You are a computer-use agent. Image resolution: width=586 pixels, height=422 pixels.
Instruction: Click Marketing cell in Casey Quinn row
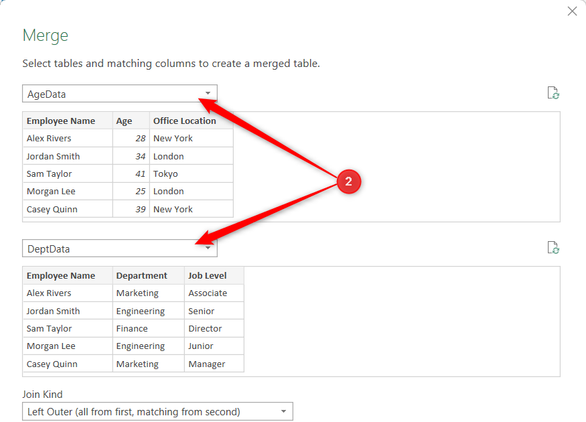pos(148,364)
